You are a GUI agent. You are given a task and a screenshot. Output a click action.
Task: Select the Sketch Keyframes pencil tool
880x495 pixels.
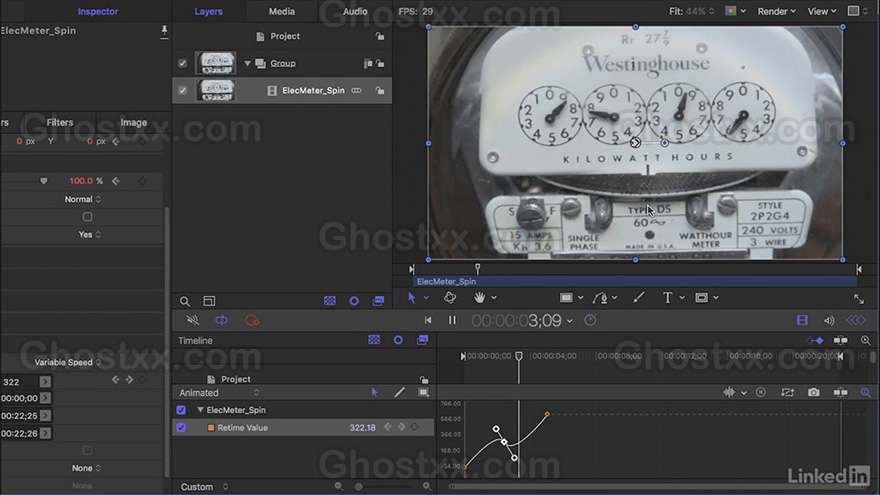(399, 392)
